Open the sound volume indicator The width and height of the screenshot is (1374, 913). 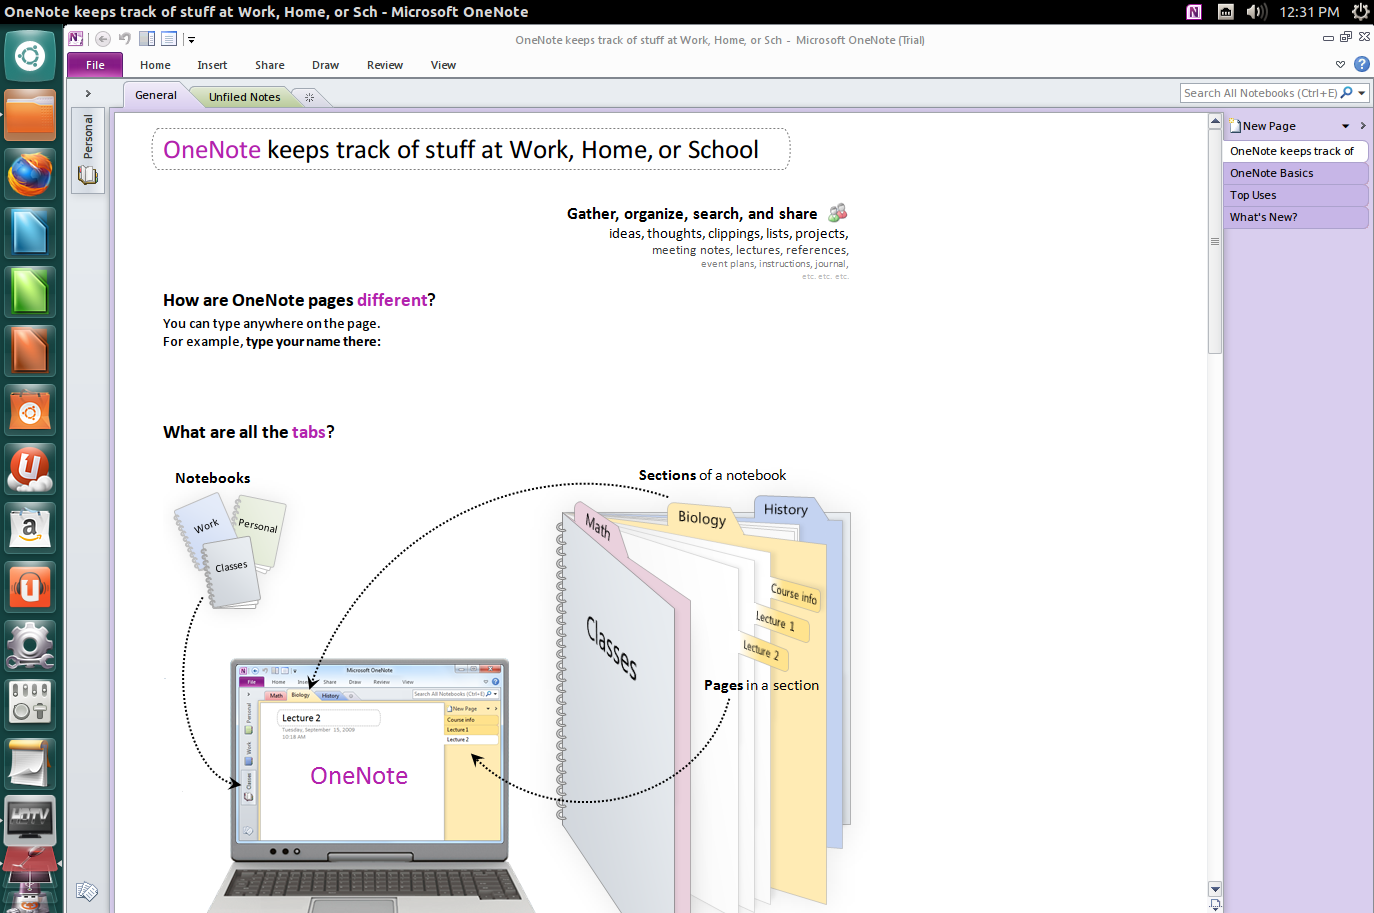click(1256, 12)
